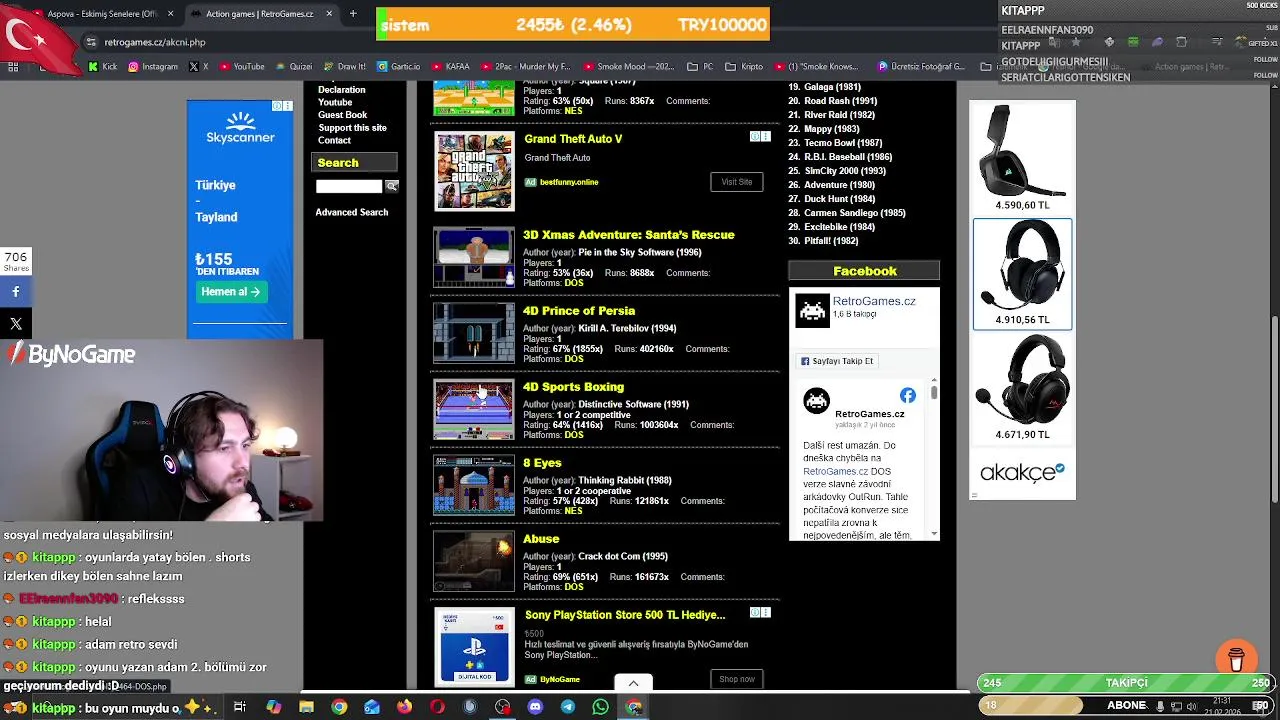Open the Gartic.io bookmark
The height and width of the screenshot is (720, 1280).
[398, 67]
